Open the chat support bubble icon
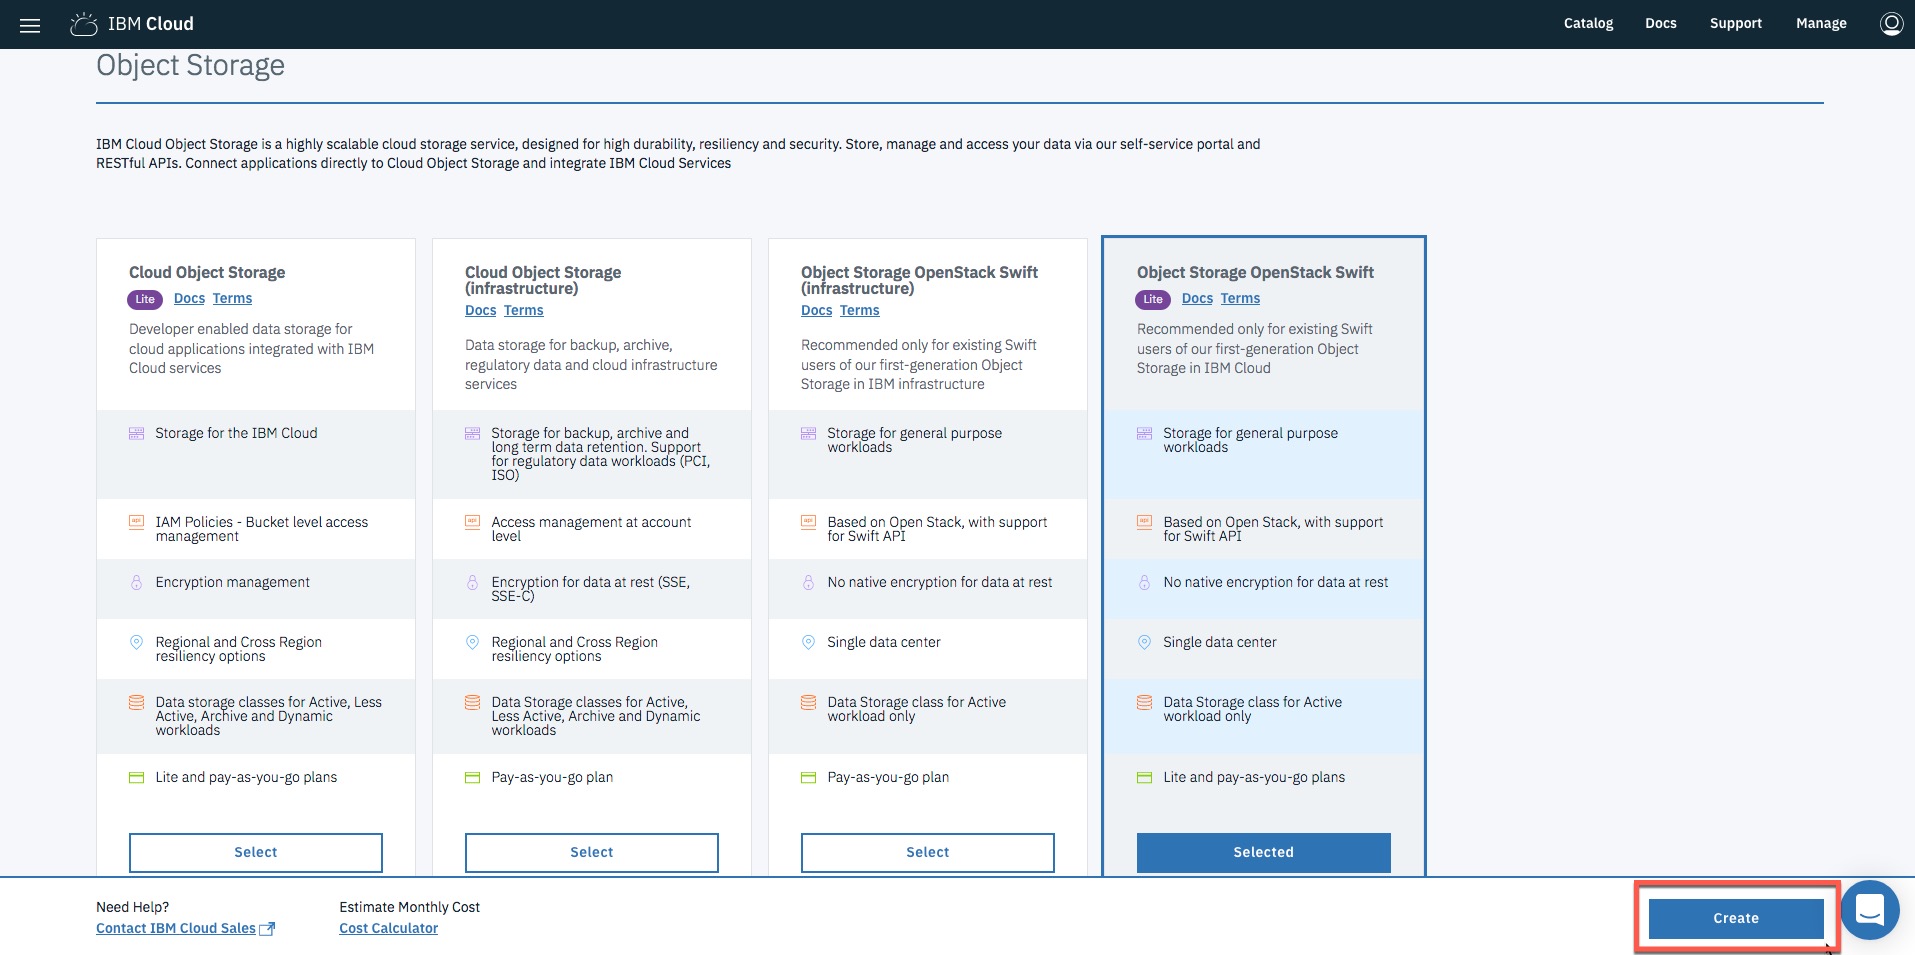This screenshot has height=955, width=1915. tap(1869, 910)
